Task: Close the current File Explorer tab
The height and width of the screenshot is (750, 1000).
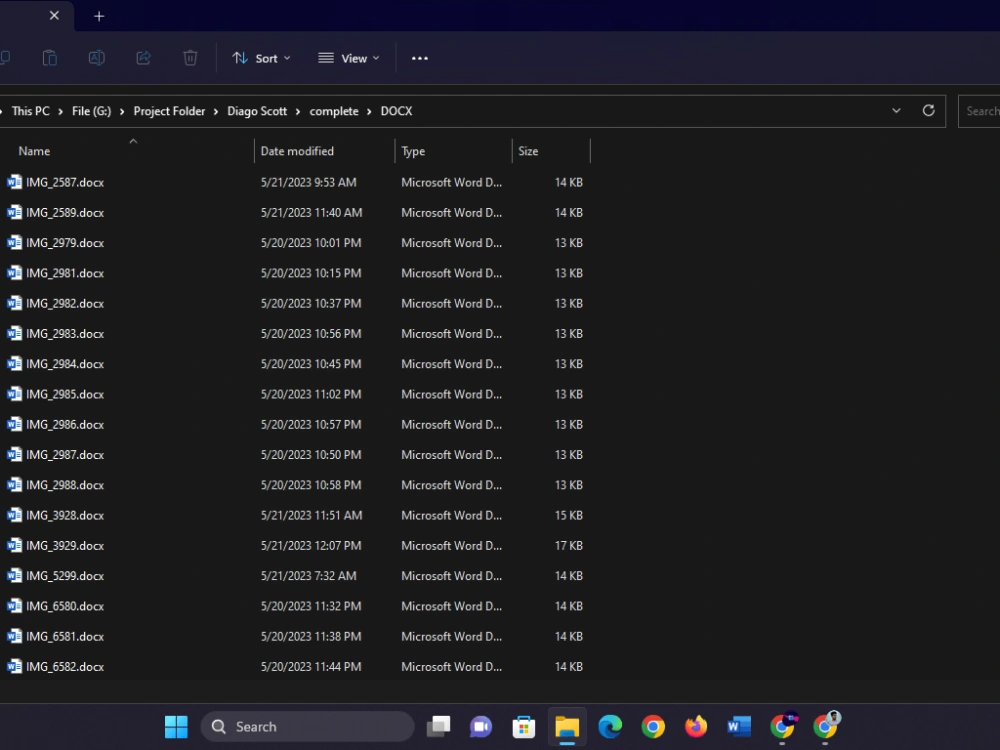Action: pos(54,15)
